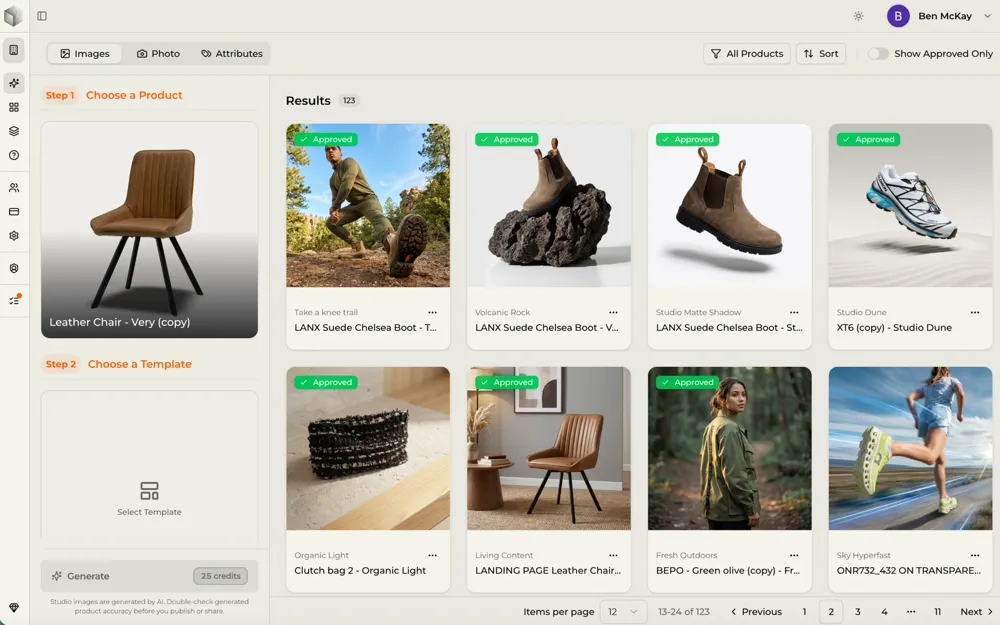
Task: Open the help question mark sidebar icon
Action: coord(14,155)
